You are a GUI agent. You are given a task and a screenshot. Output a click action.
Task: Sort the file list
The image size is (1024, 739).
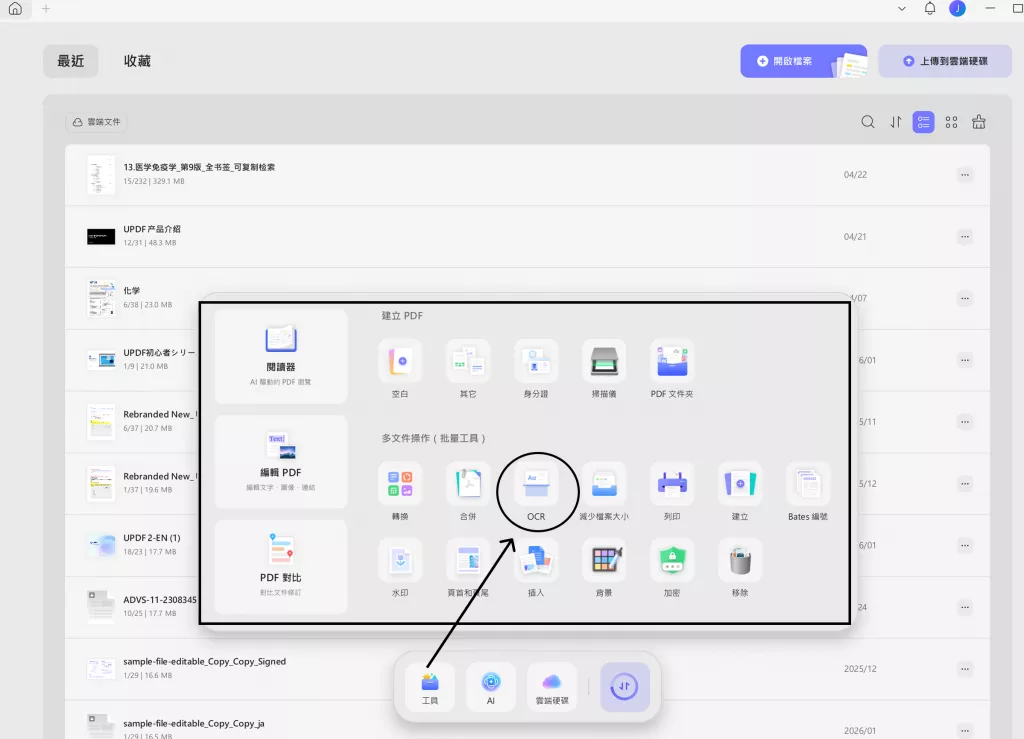coord(895,122)
